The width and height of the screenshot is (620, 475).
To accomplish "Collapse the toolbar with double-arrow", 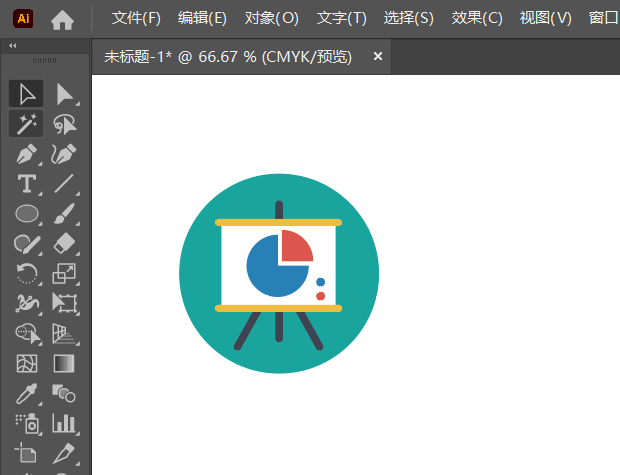I will pyautogui.click(x=13, y=45).
